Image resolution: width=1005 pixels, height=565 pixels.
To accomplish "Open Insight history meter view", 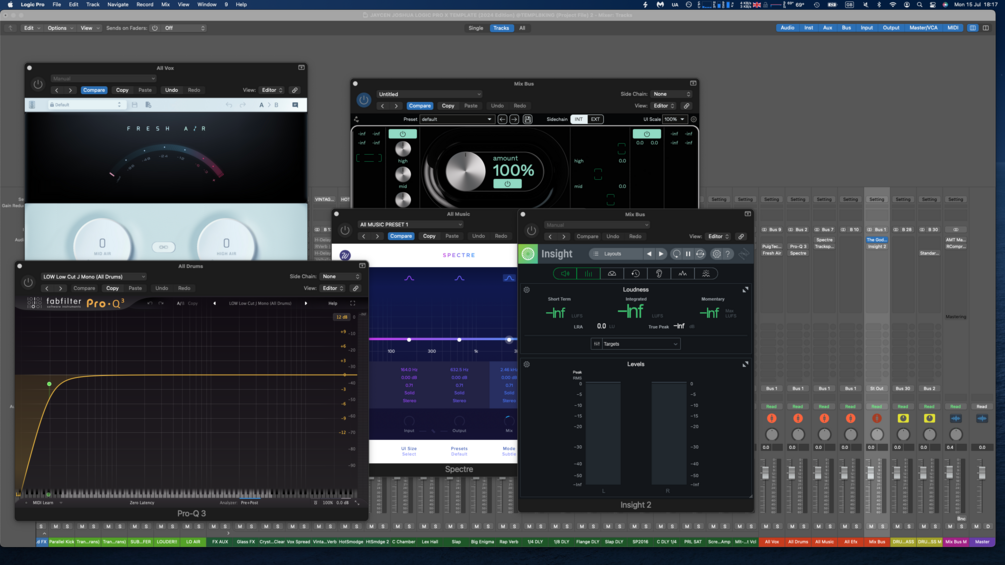I will [635, 274].
